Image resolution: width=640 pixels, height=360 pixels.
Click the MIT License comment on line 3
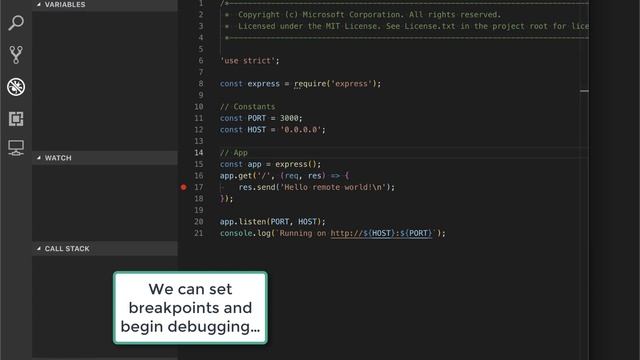point(413,26)
